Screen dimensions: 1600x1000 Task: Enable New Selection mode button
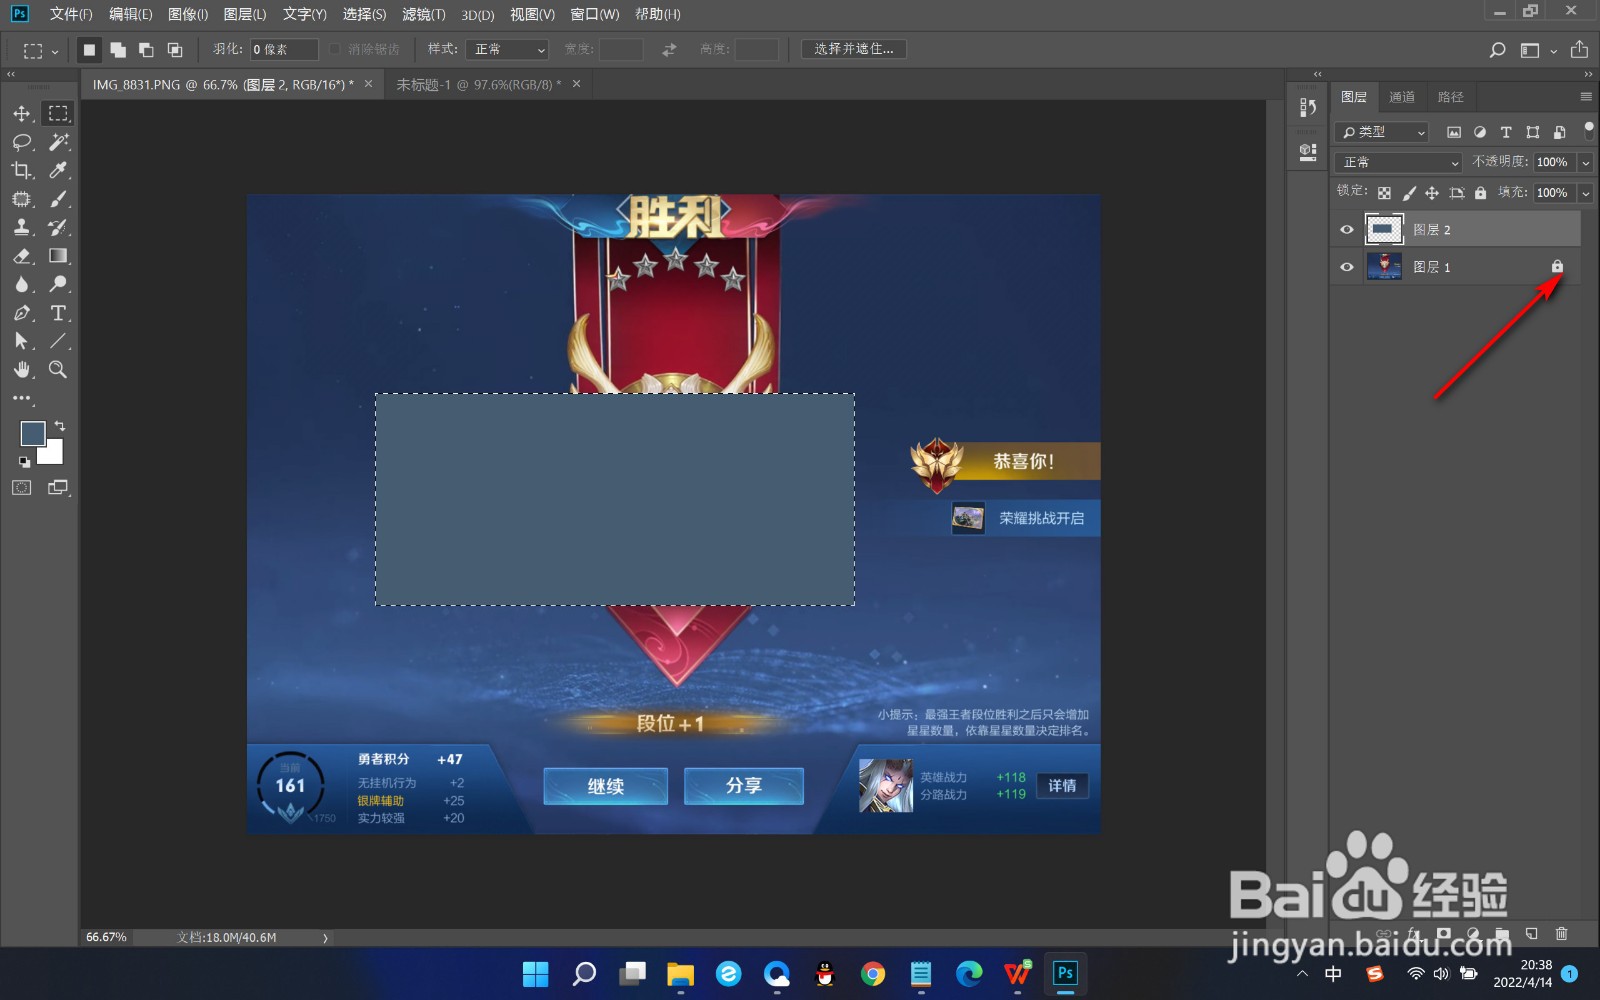[x=89, y=49]
